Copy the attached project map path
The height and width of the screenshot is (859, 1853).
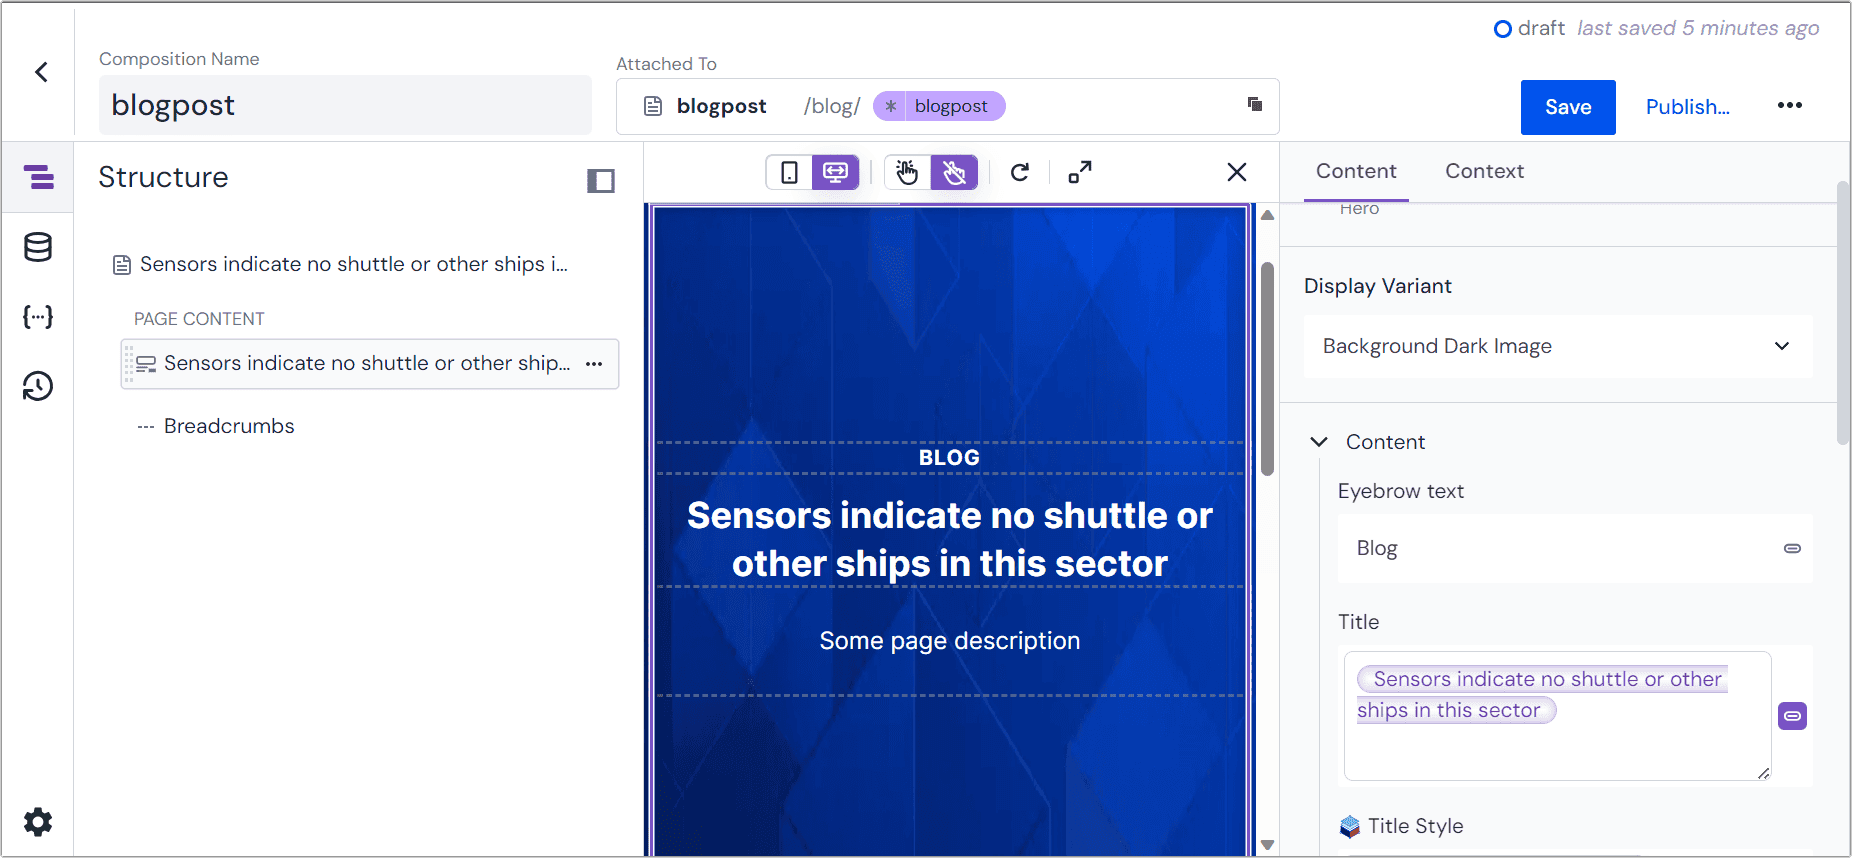pyautogui.click(x=1255, y=104)
